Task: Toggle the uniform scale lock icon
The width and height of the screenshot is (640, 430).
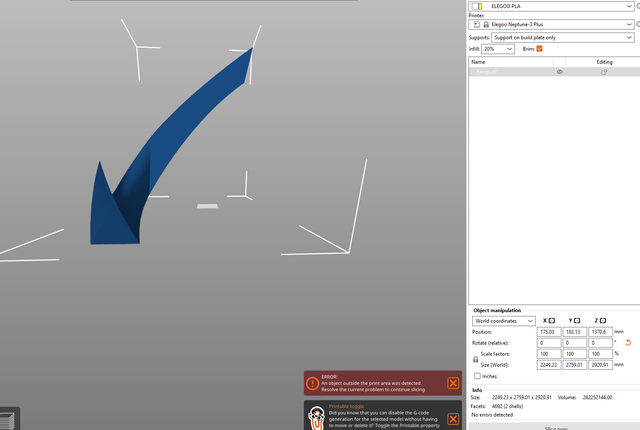Action: point(476,359)
